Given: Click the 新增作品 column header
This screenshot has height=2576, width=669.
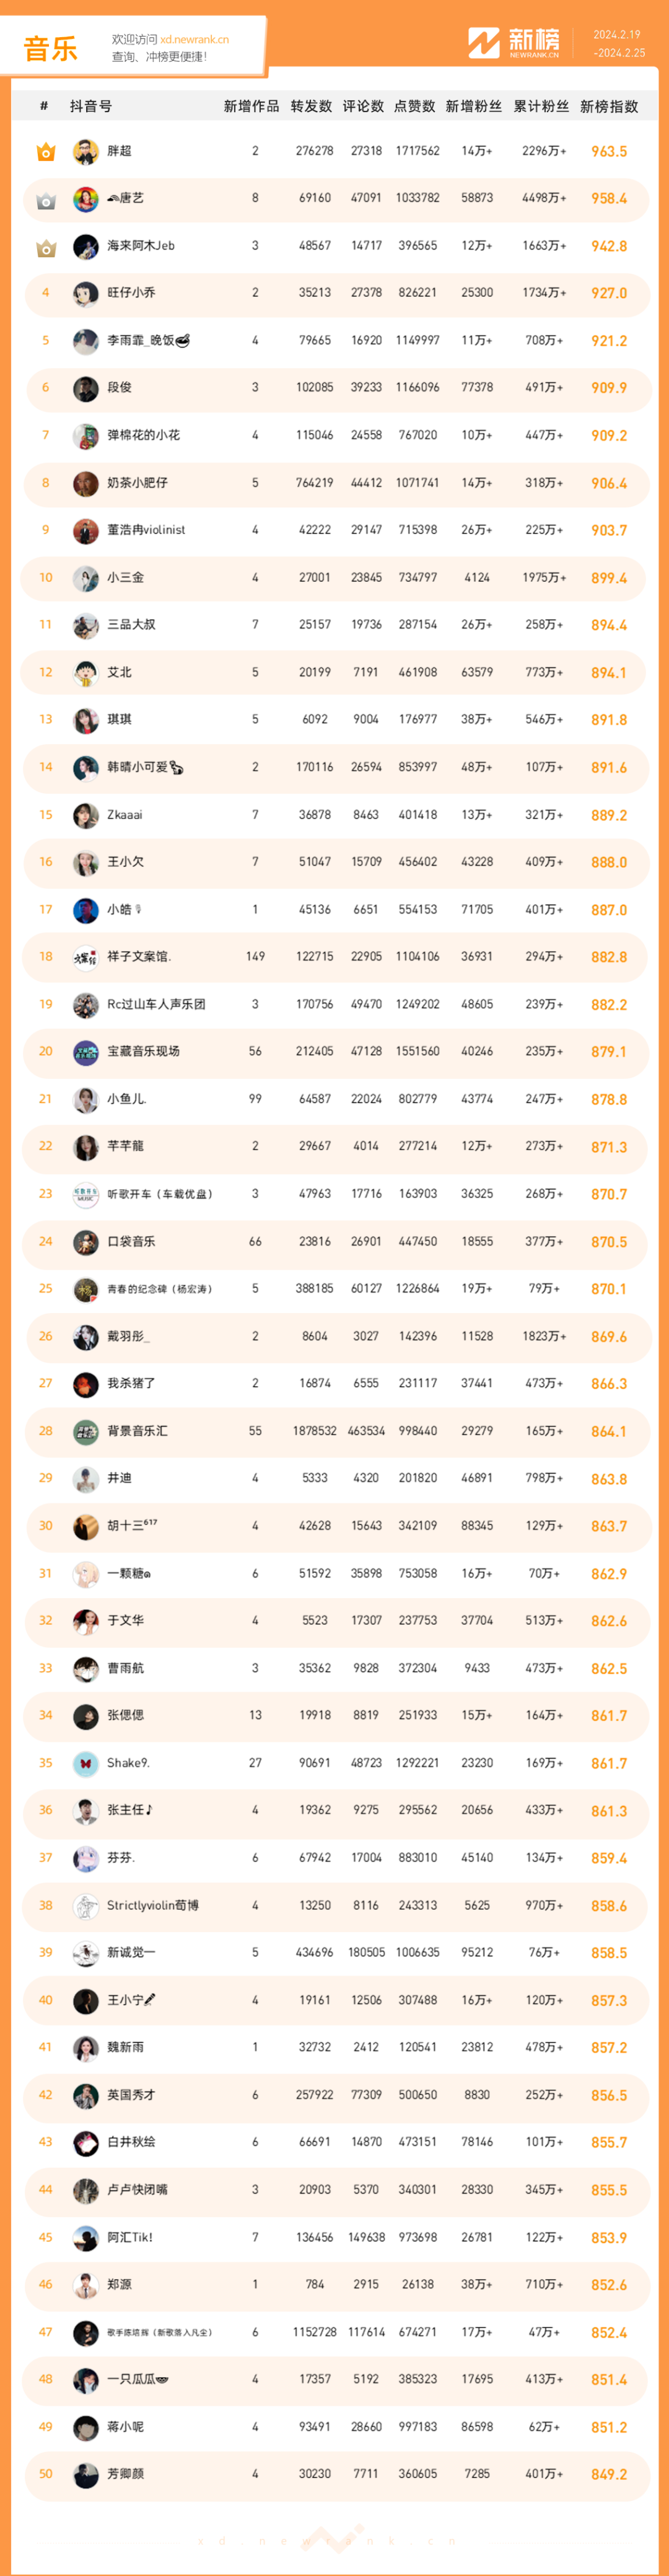Looking at the screenshot, I should pyautogui.click(x=251, y=107).
